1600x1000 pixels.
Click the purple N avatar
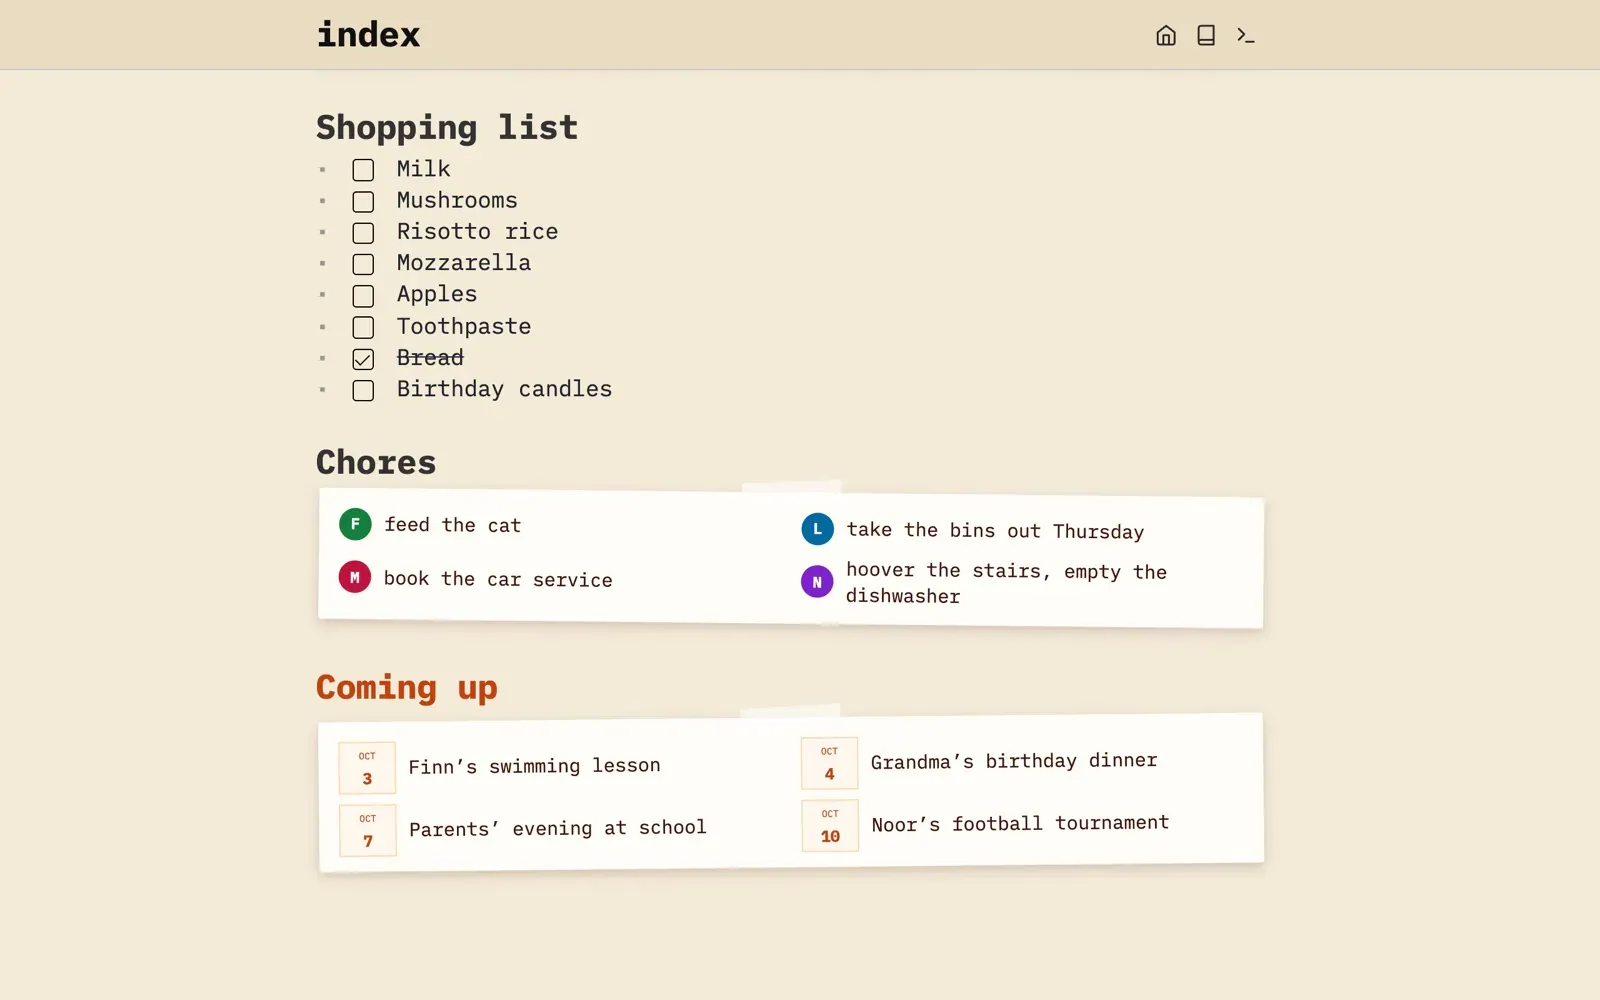click(817, 581)
